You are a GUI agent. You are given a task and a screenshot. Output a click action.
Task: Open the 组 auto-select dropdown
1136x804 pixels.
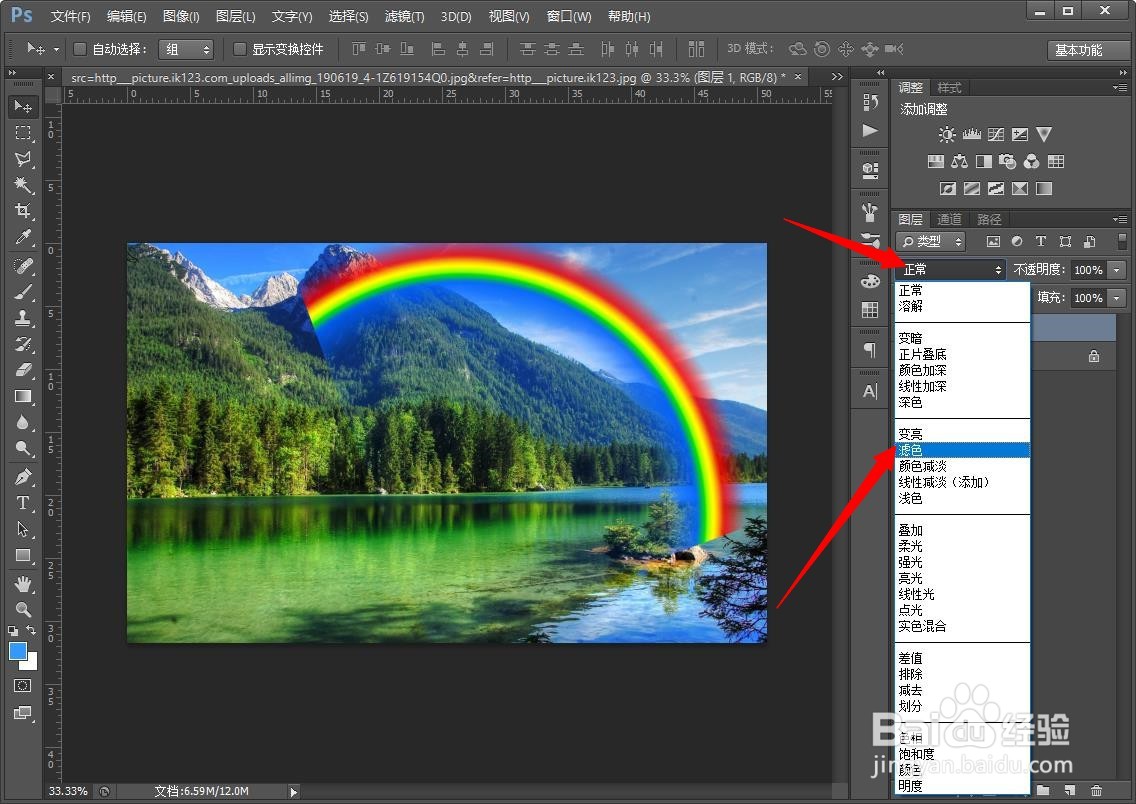[186, 49]
